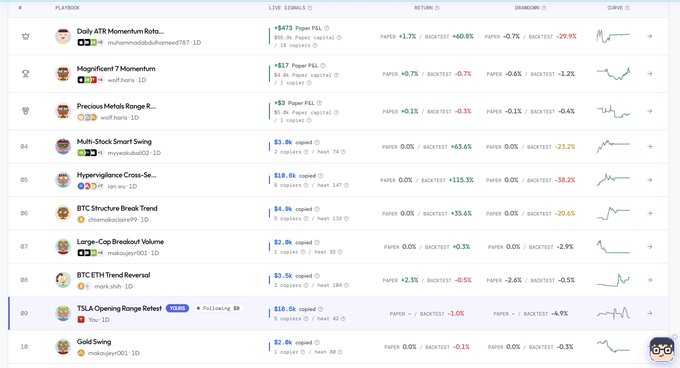Click the help icon next to $16.5k copied
Screen dimensions: 680x368
(x=320, y=309)
